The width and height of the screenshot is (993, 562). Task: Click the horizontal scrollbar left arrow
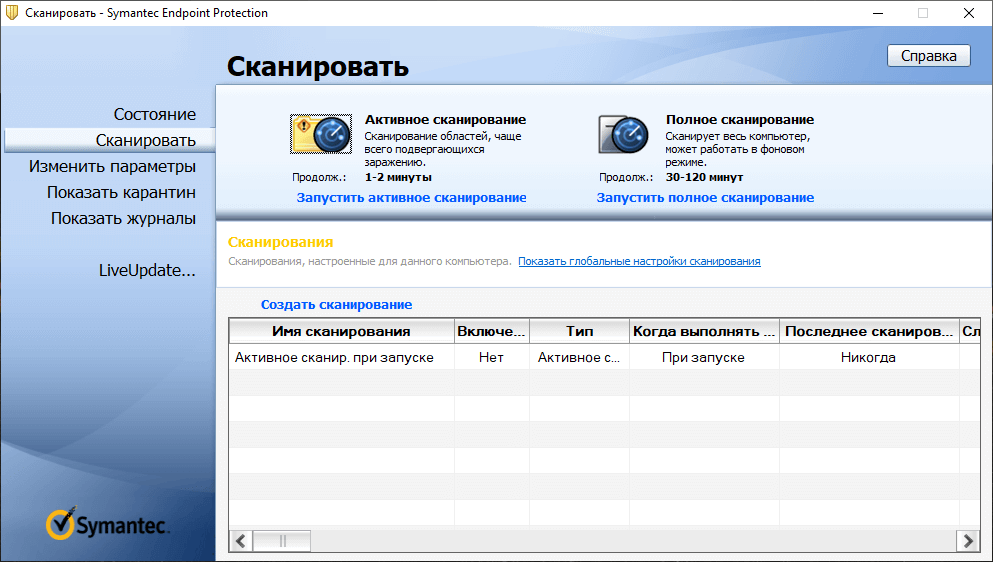241,541
